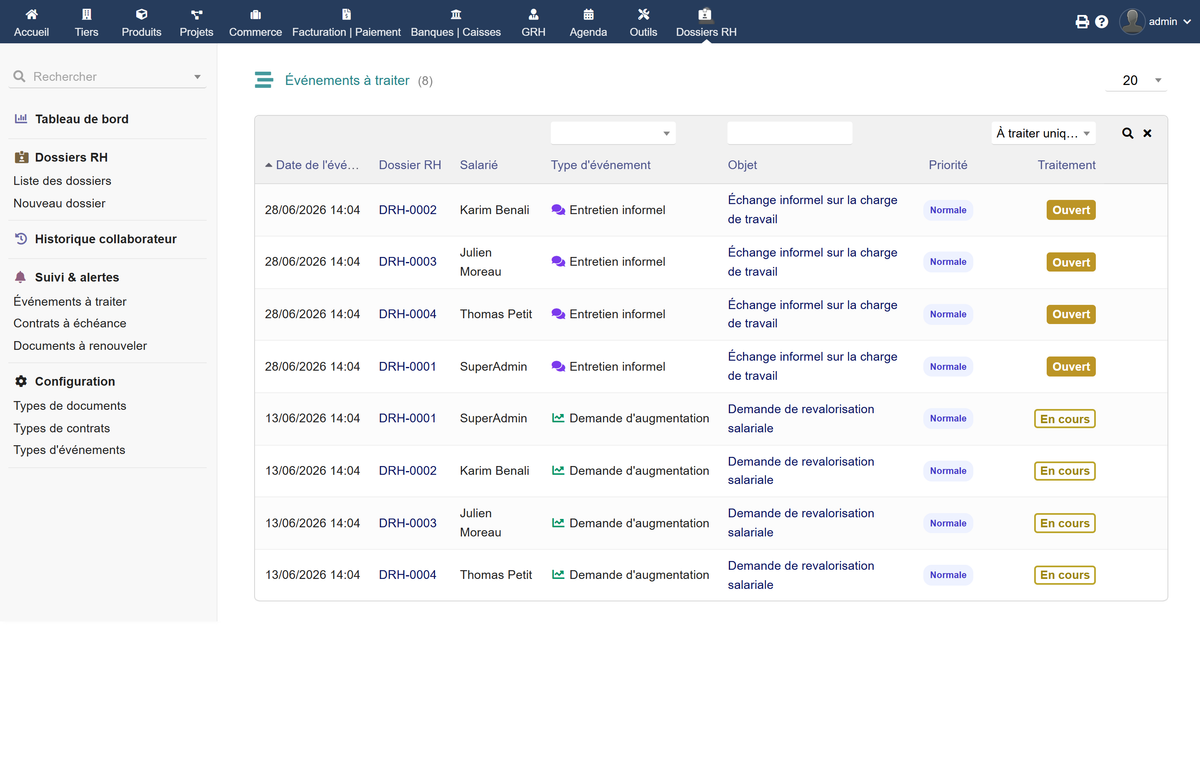Open DRH-0004 link in Thomas Petit's 13/06 row
Viewport: 1200px width, 783px height.
(x=408, y=575)
